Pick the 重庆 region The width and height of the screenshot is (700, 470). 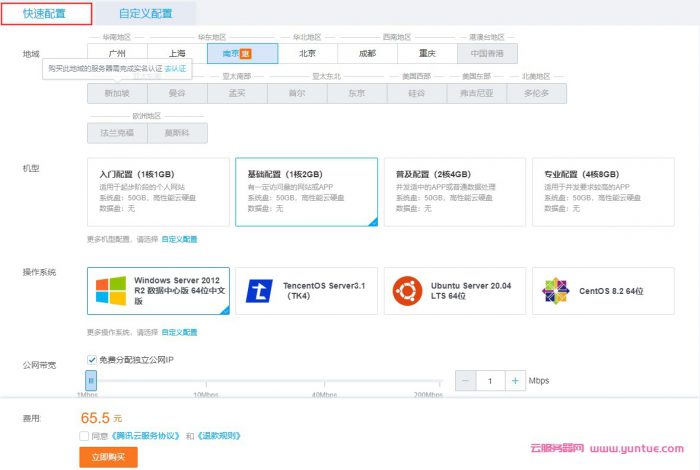(427, 54)
